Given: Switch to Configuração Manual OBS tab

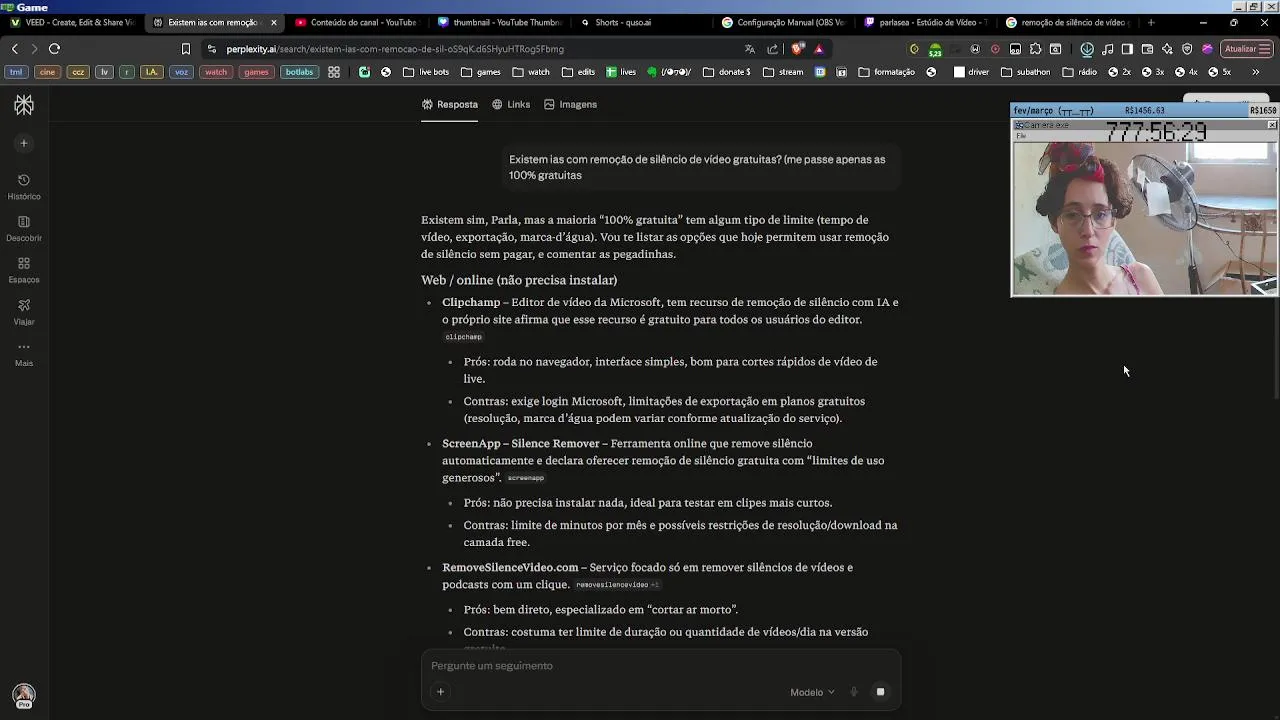Looking at the screenshot, I should point(783,22).
